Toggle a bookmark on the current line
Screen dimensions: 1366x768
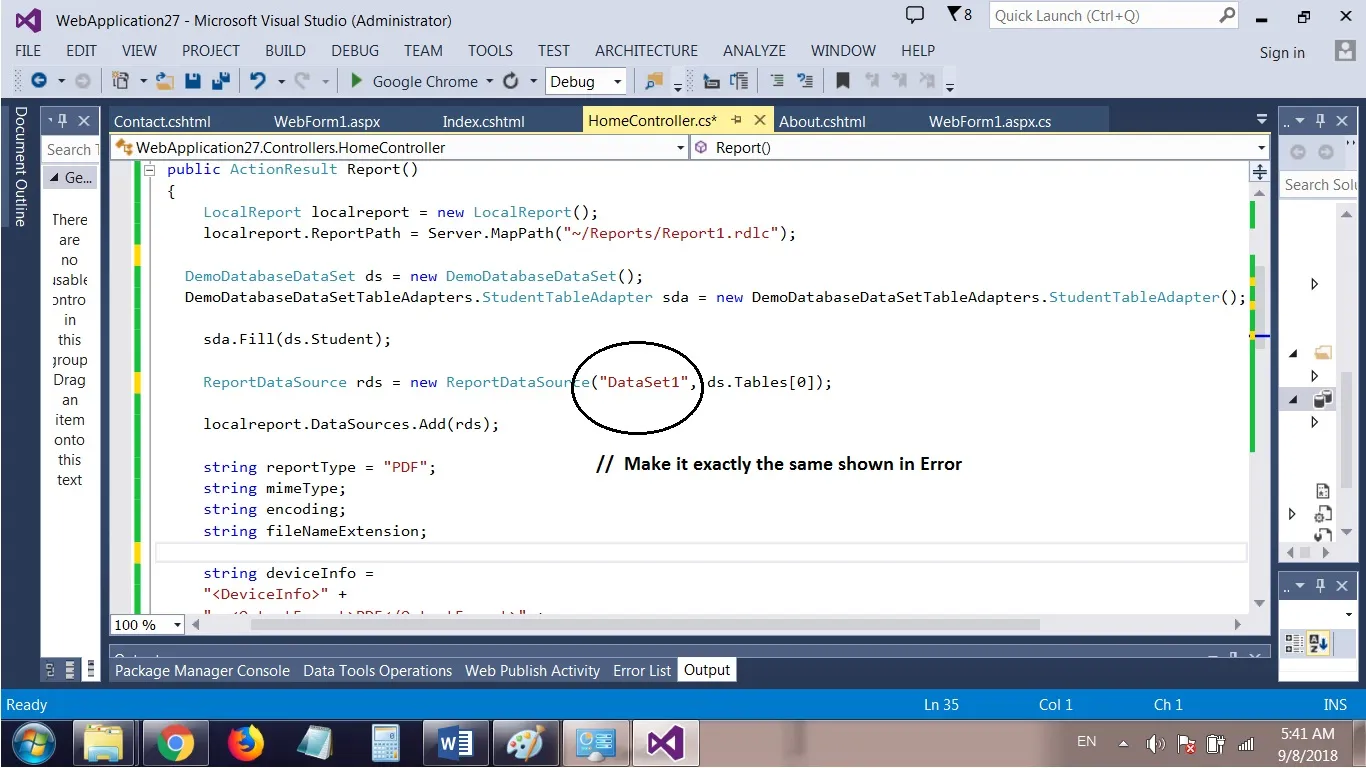pos(843,81)
